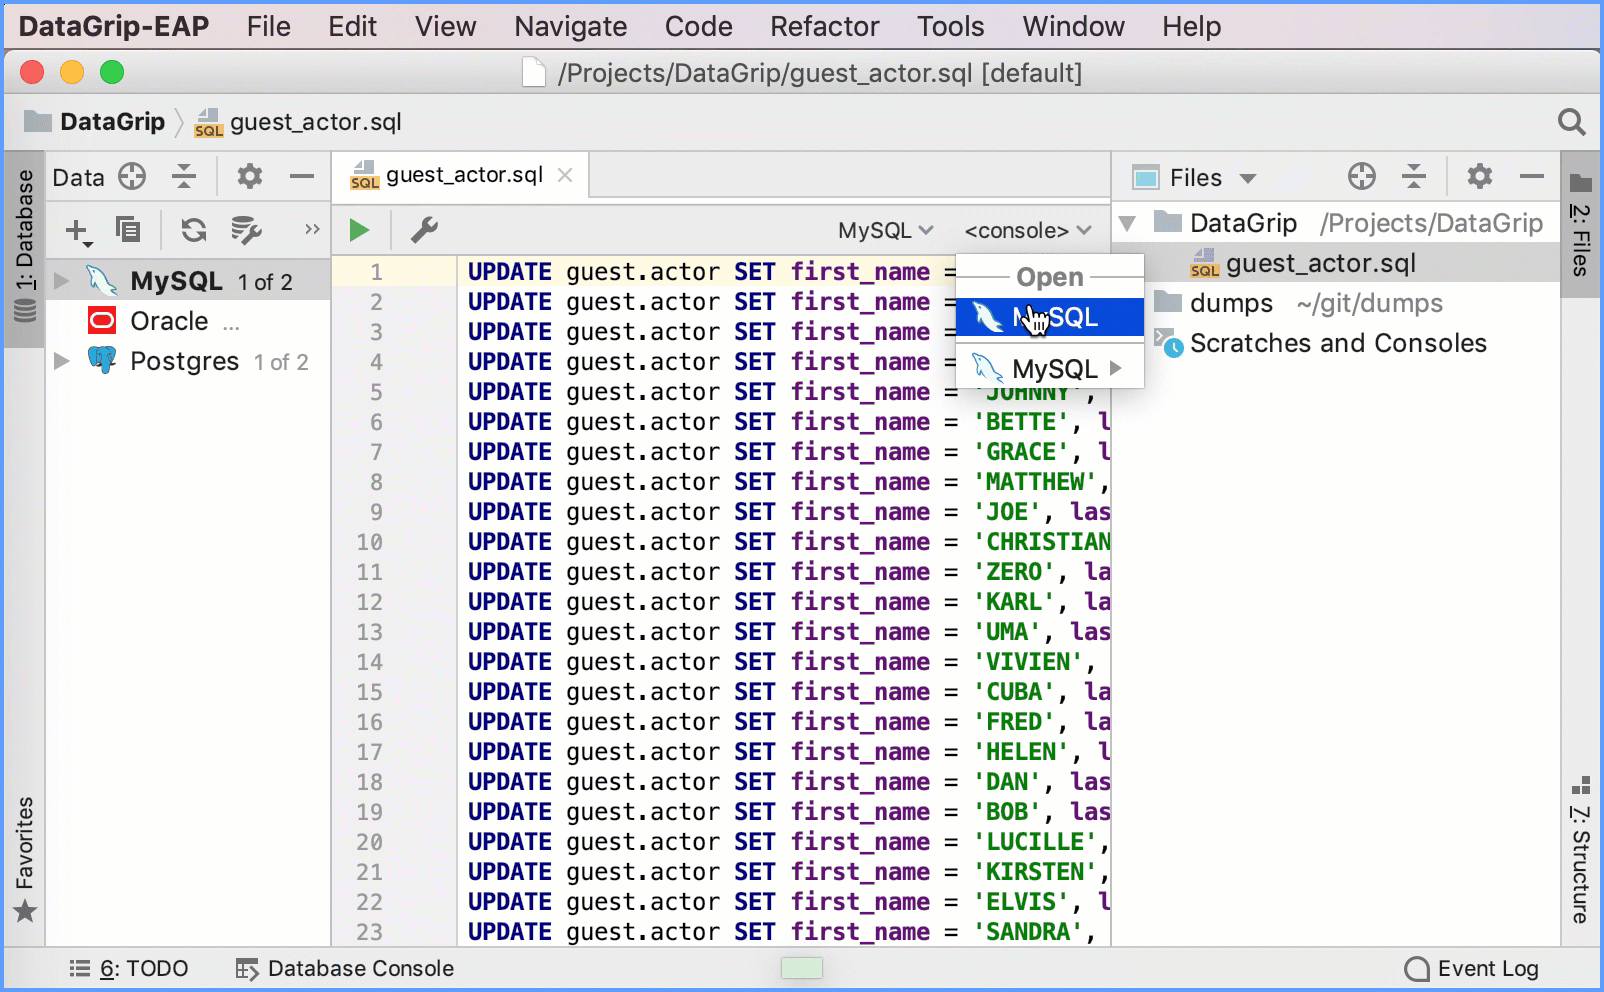Open the Tools menu
Screen dimensions: 1604x992
pos(951,26)
